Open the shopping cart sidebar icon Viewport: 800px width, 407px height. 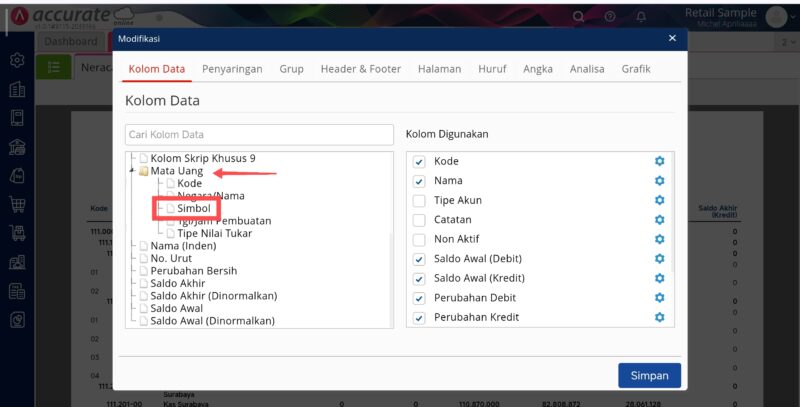[x=17, y=205]
